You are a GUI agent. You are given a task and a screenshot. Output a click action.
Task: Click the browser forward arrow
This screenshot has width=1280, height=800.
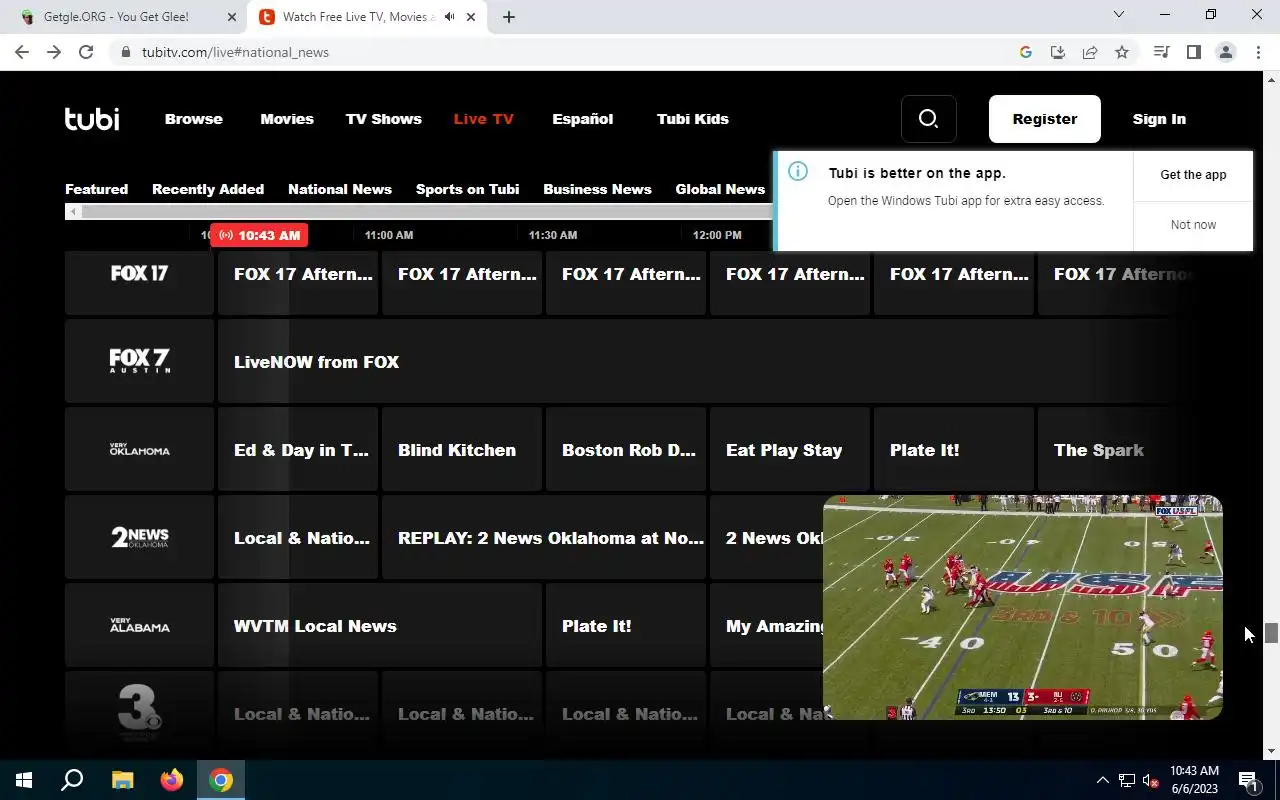[54, 52]
